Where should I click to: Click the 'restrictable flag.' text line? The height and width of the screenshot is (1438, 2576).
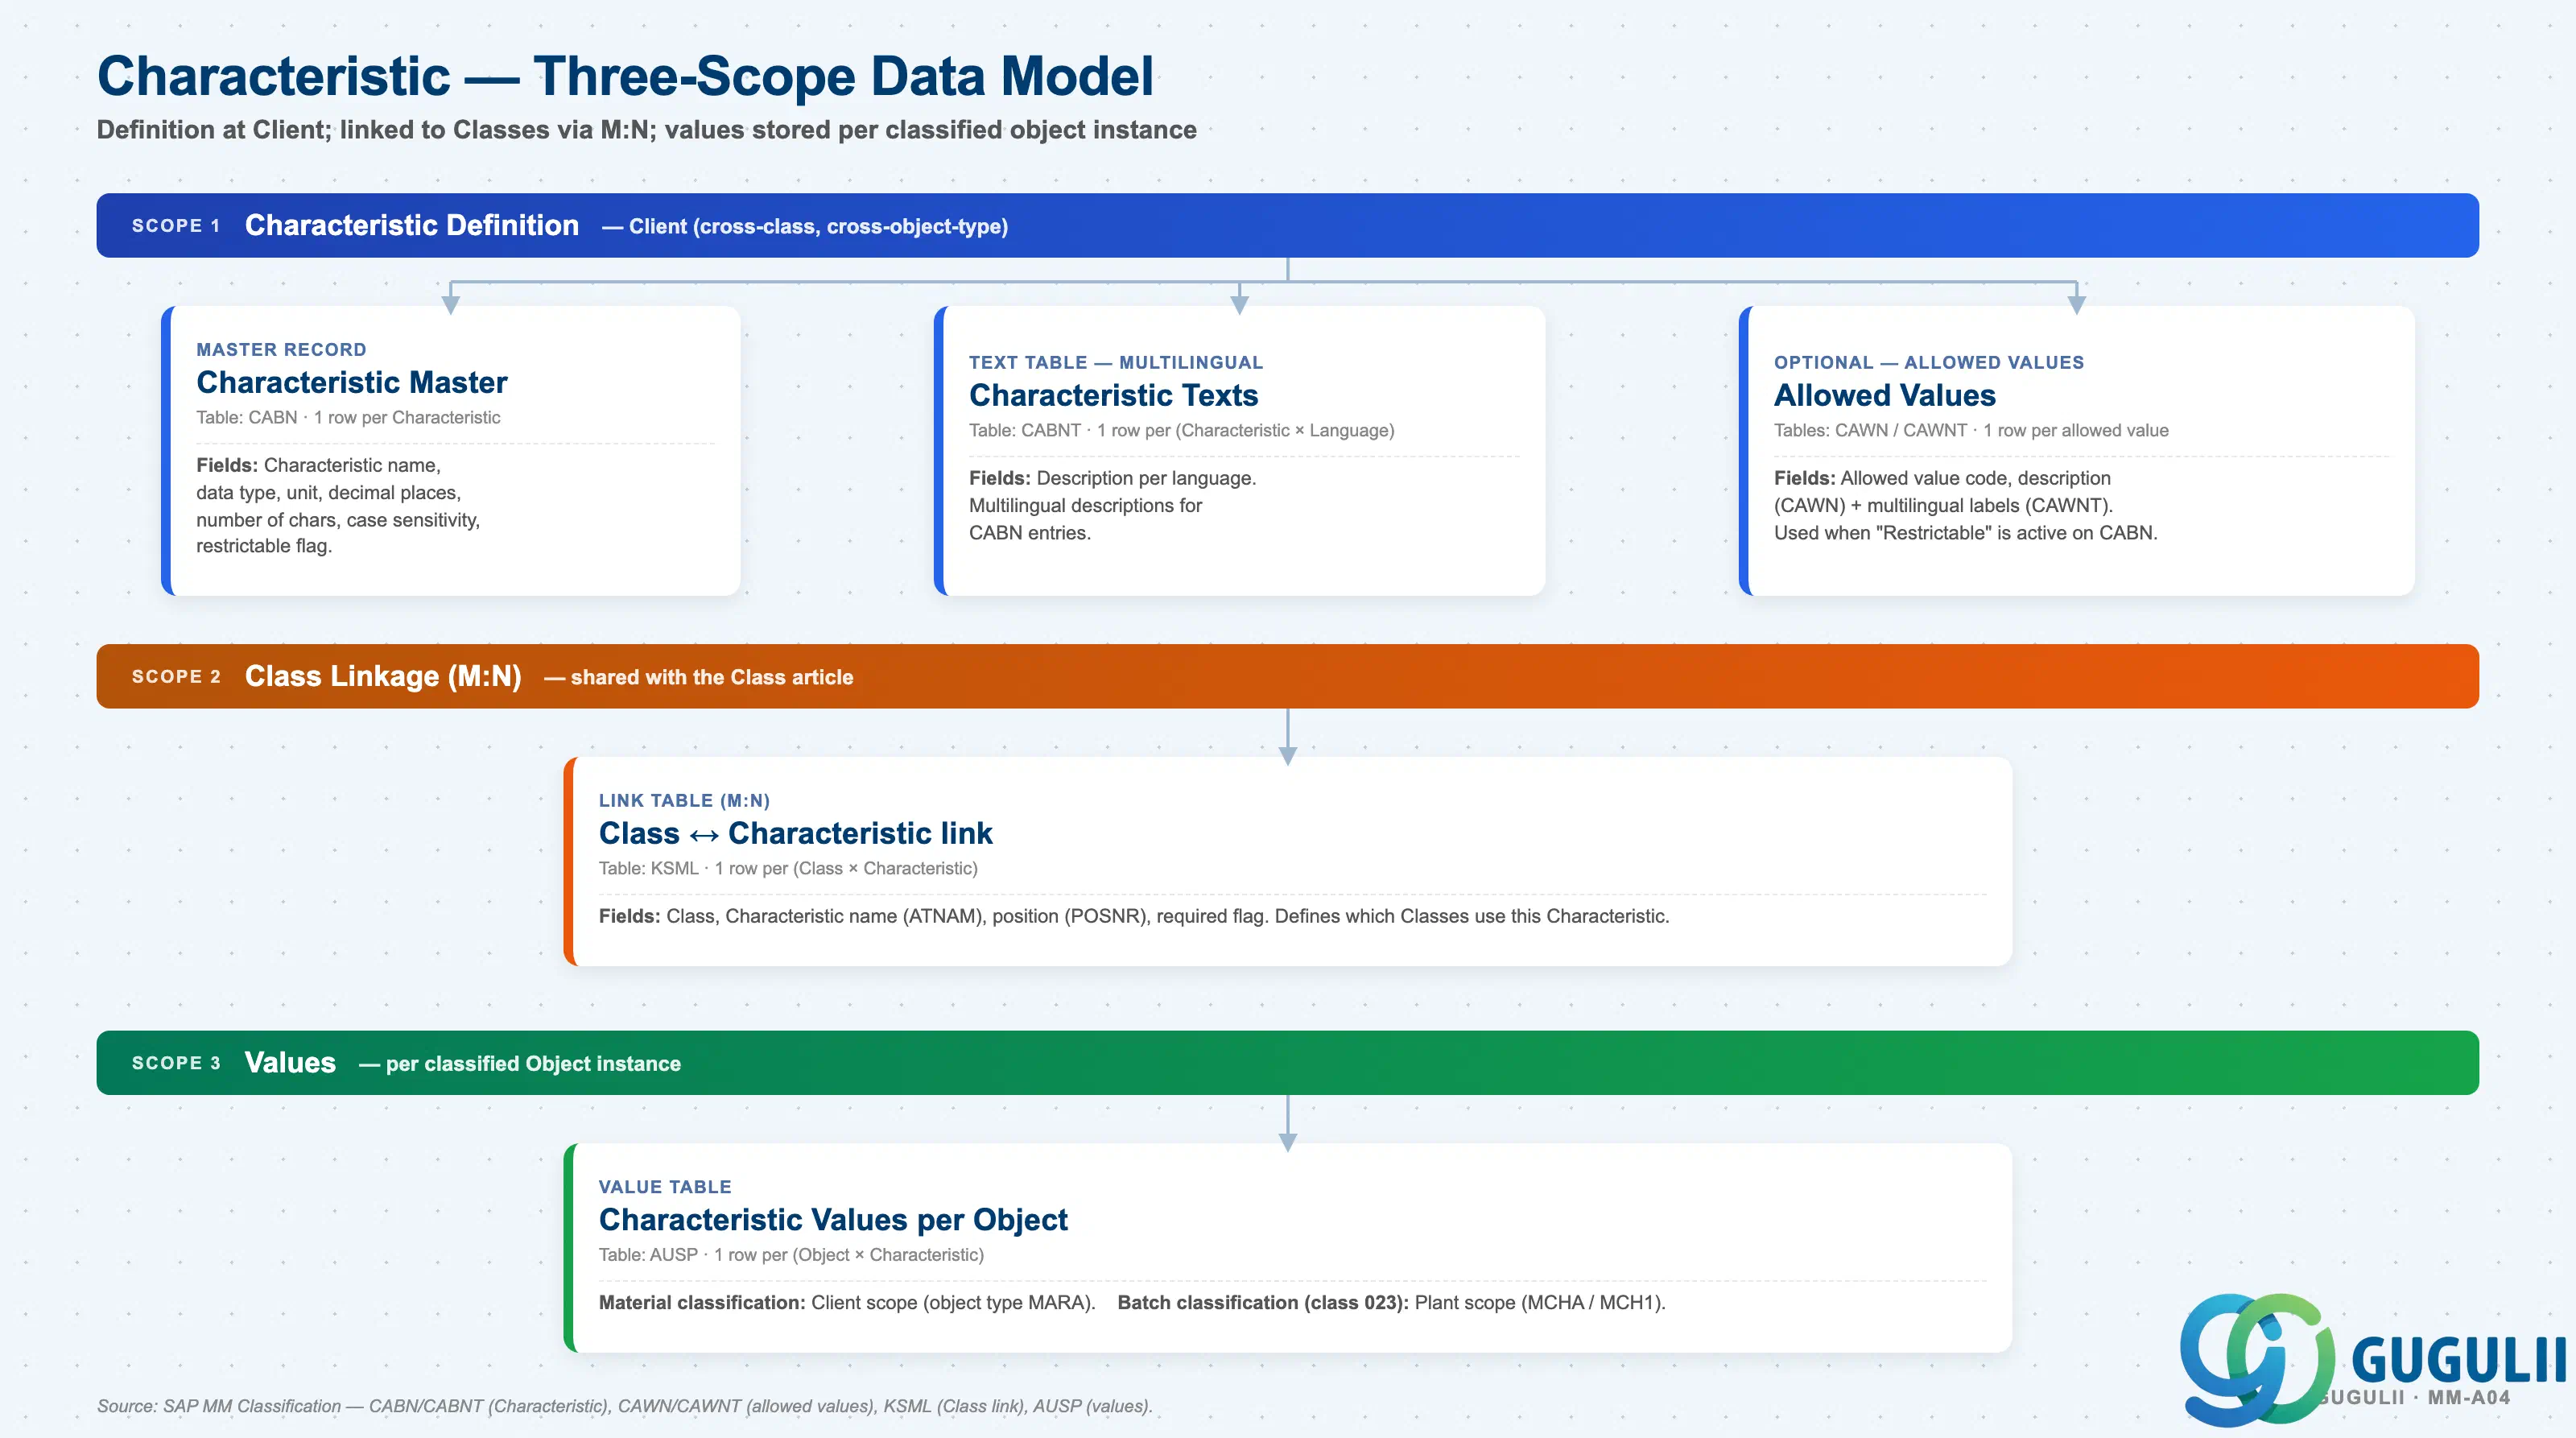coord(264,546)
